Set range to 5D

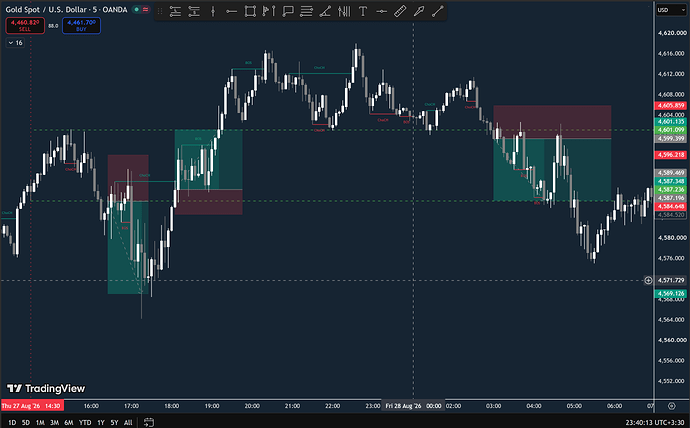[26, 422]
